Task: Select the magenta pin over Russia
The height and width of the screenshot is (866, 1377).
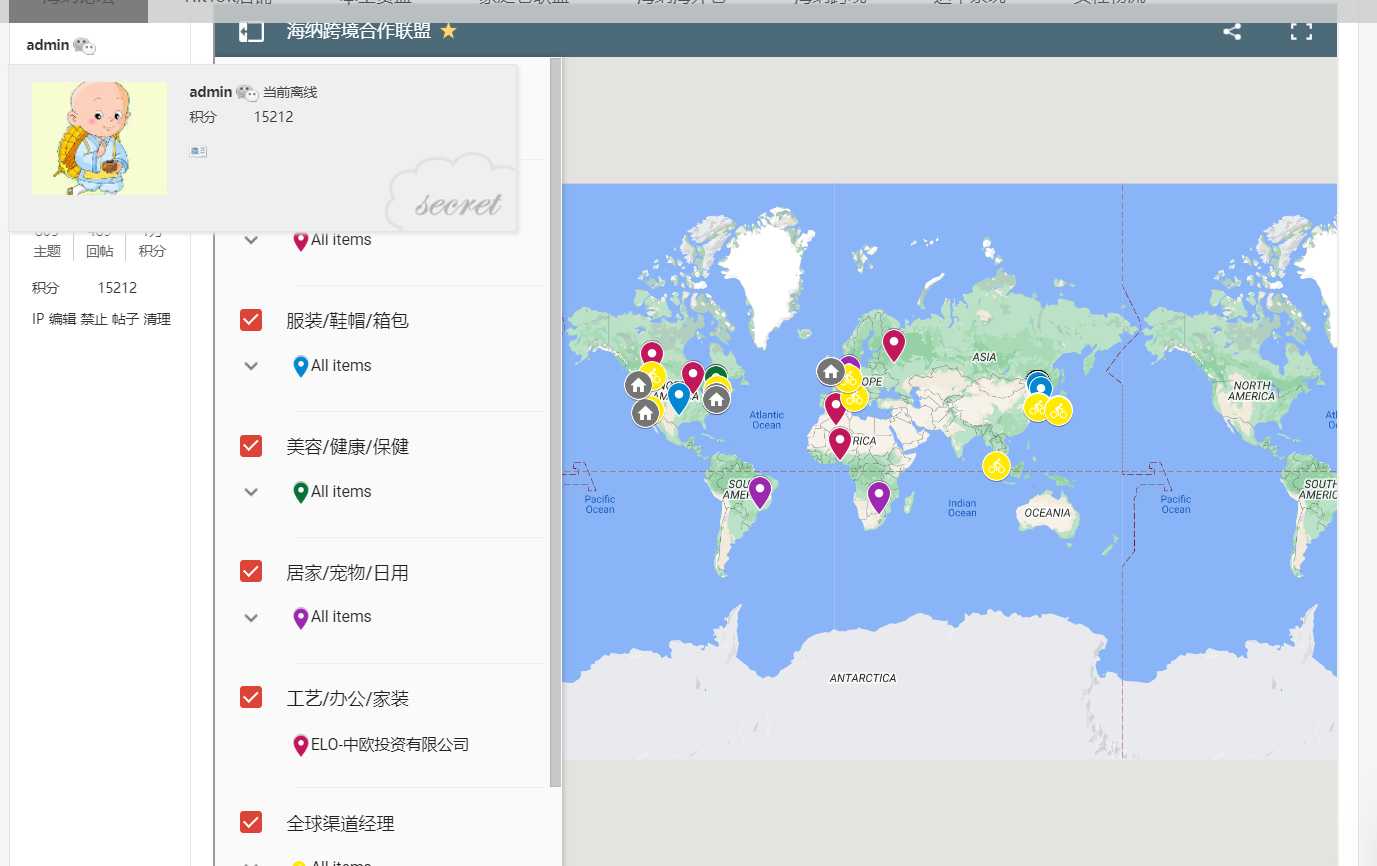Action: (893, 344)
